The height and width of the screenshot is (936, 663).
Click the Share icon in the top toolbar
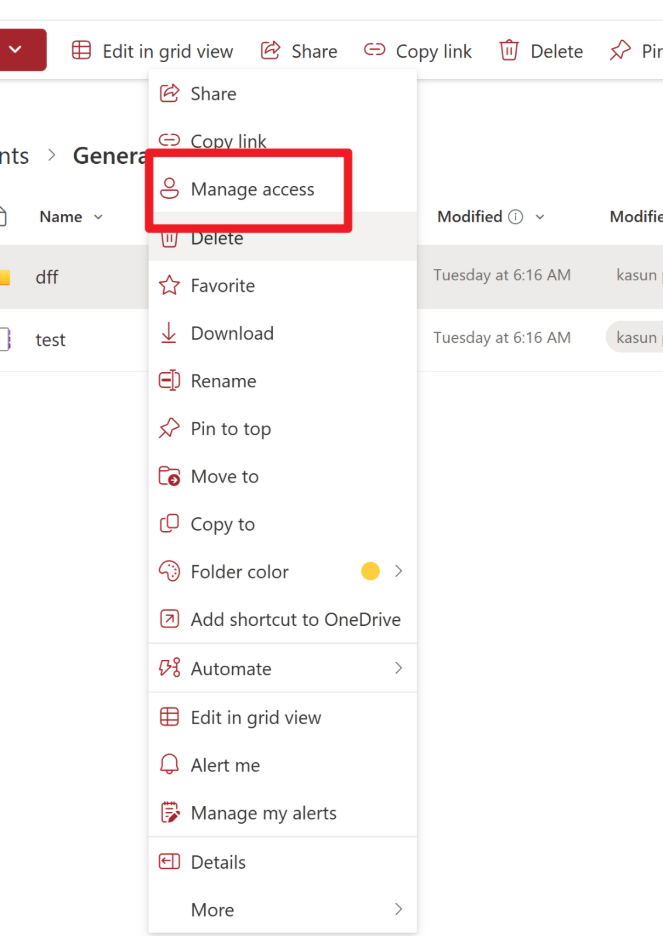270,51
